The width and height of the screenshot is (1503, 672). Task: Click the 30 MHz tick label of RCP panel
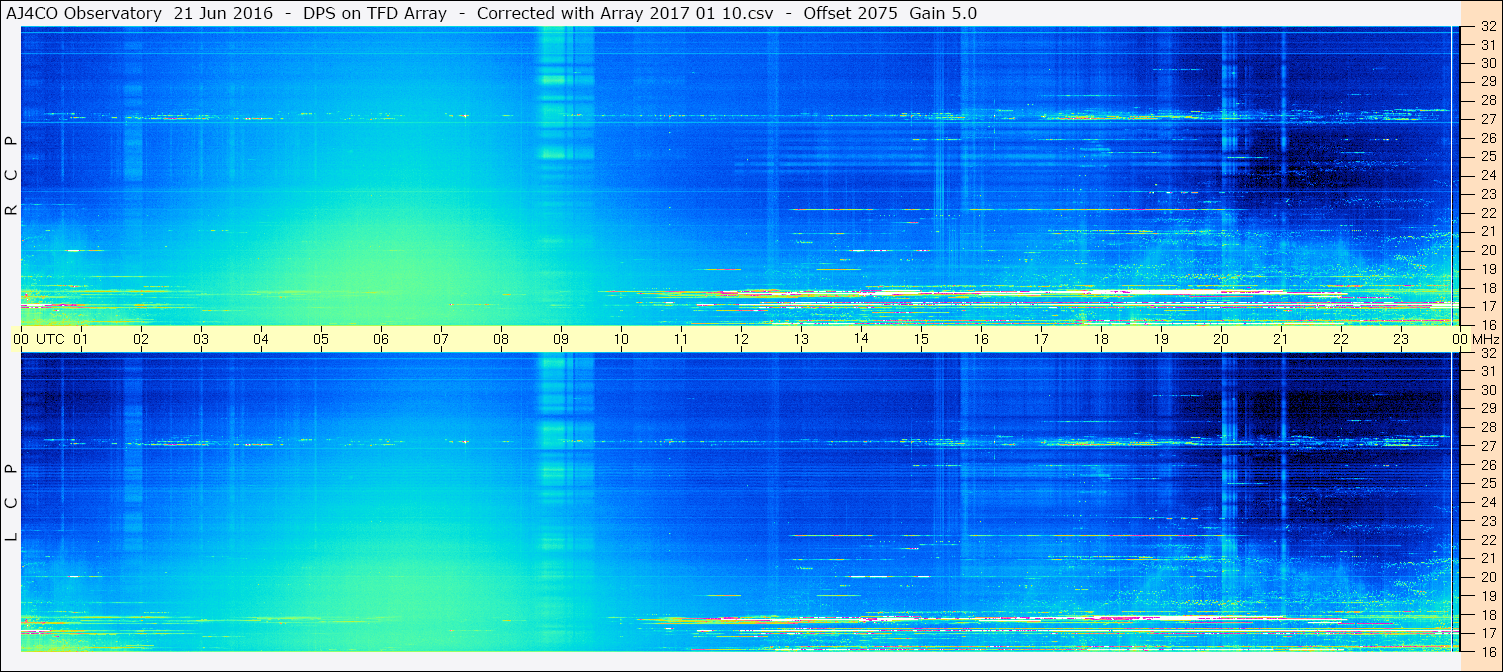click(1488, 63)
